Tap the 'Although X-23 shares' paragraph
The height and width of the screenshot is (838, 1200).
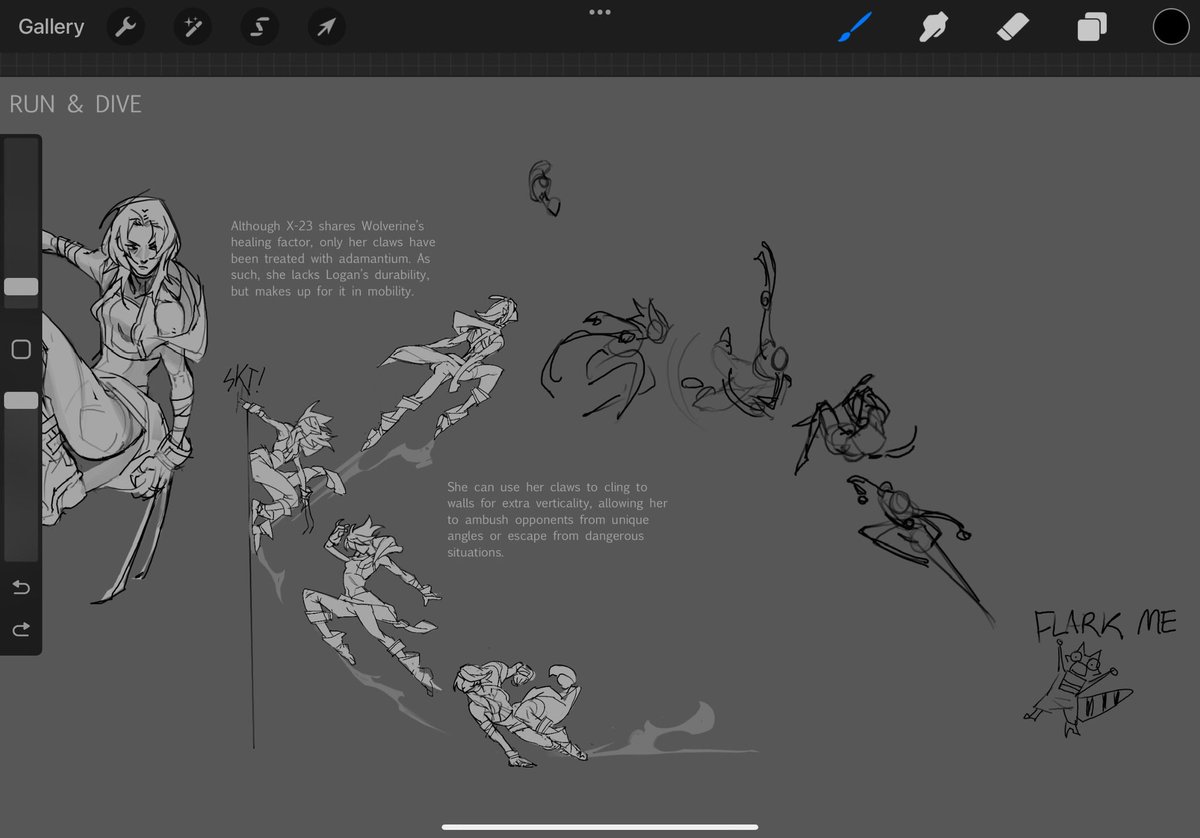click(333, 259)
